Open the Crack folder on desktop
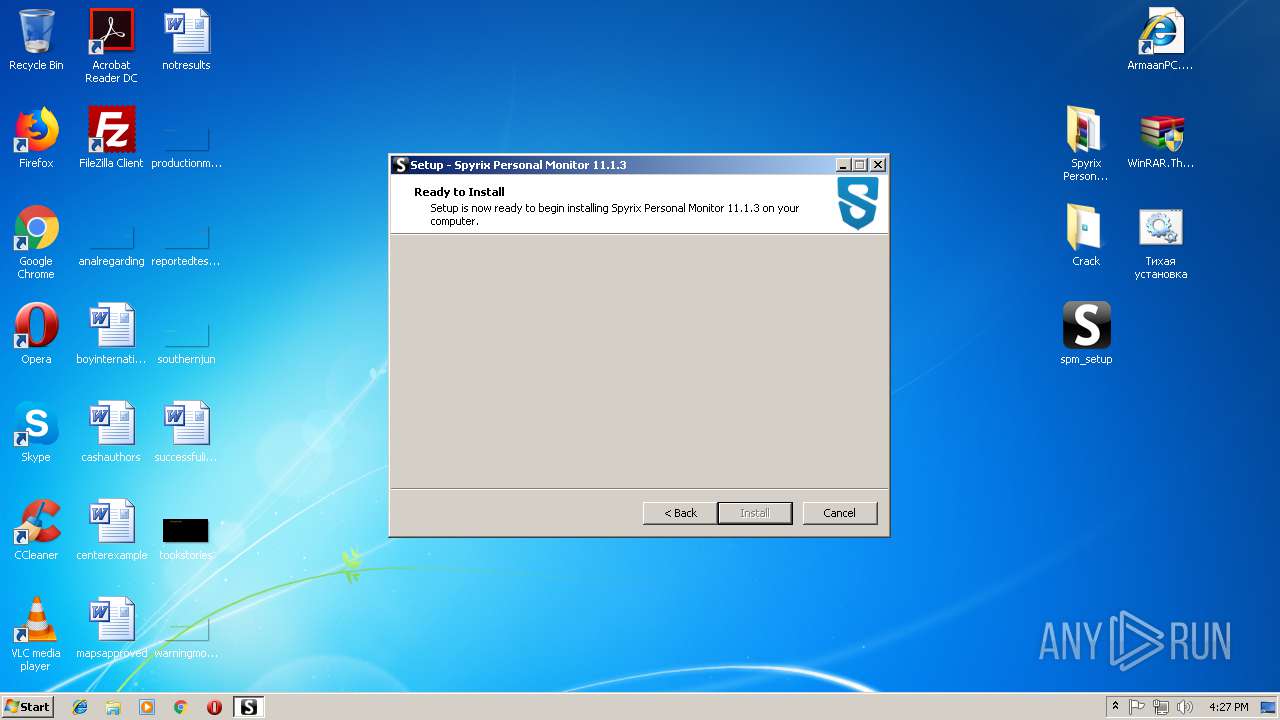The height and width of the screenshot is (720, 1280). click(1086, 237)
